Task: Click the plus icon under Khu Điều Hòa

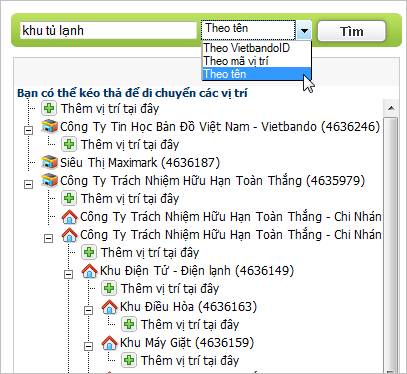Action: click(129, 324)
